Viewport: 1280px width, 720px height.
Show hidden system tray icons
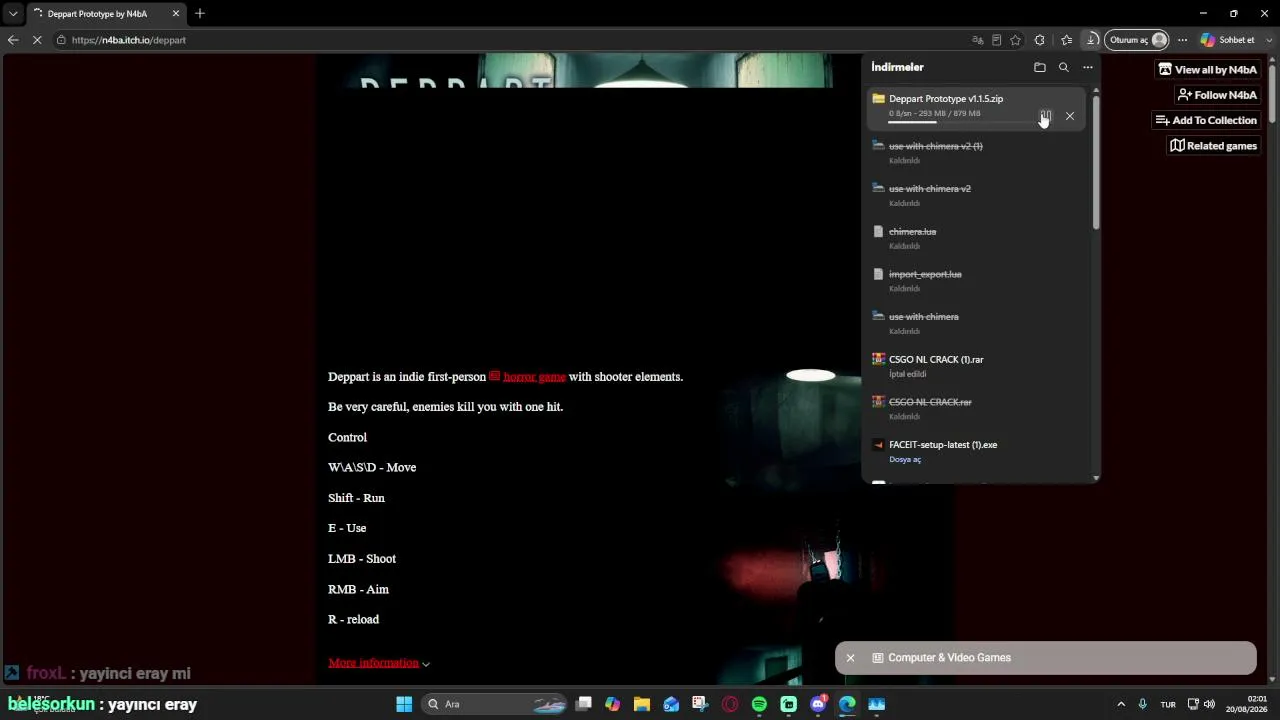pos(1121,704)
